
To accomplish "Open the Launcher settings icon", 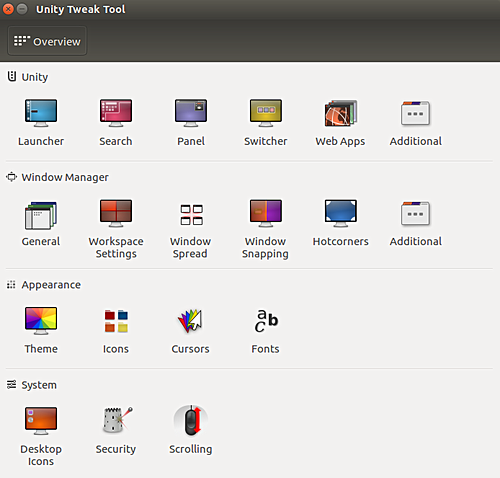I will (x=41, y=113).
